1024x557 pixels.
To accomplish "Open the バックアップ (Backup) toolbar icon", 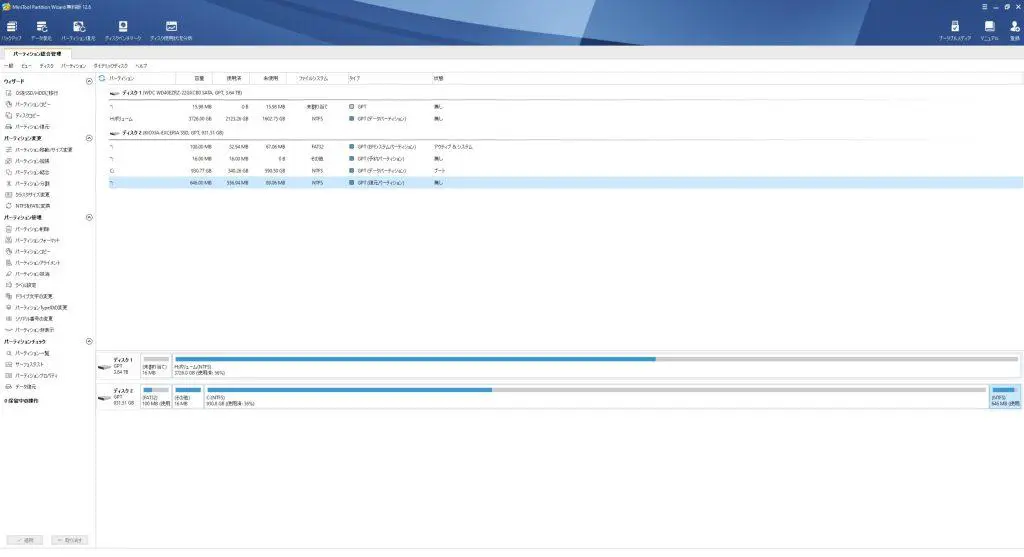I will coord(11,29).
